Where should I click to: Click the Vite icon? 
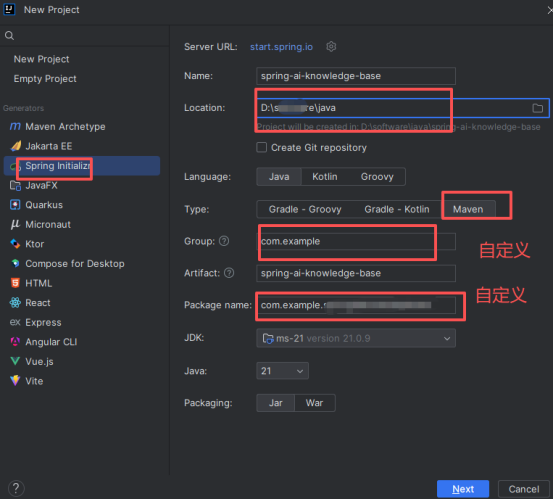tap(15, 381)
